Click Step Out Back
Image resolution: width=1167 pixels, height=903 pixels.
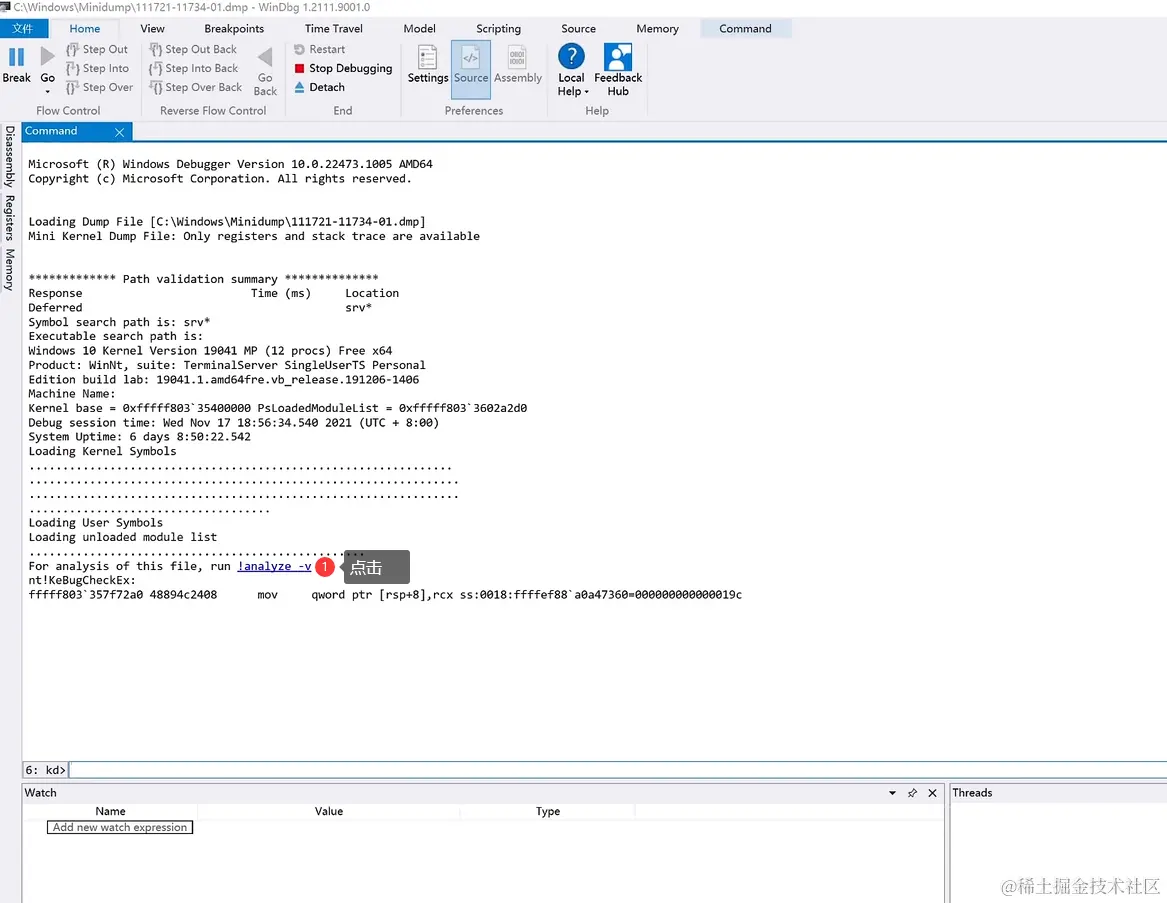pos(193,49)
